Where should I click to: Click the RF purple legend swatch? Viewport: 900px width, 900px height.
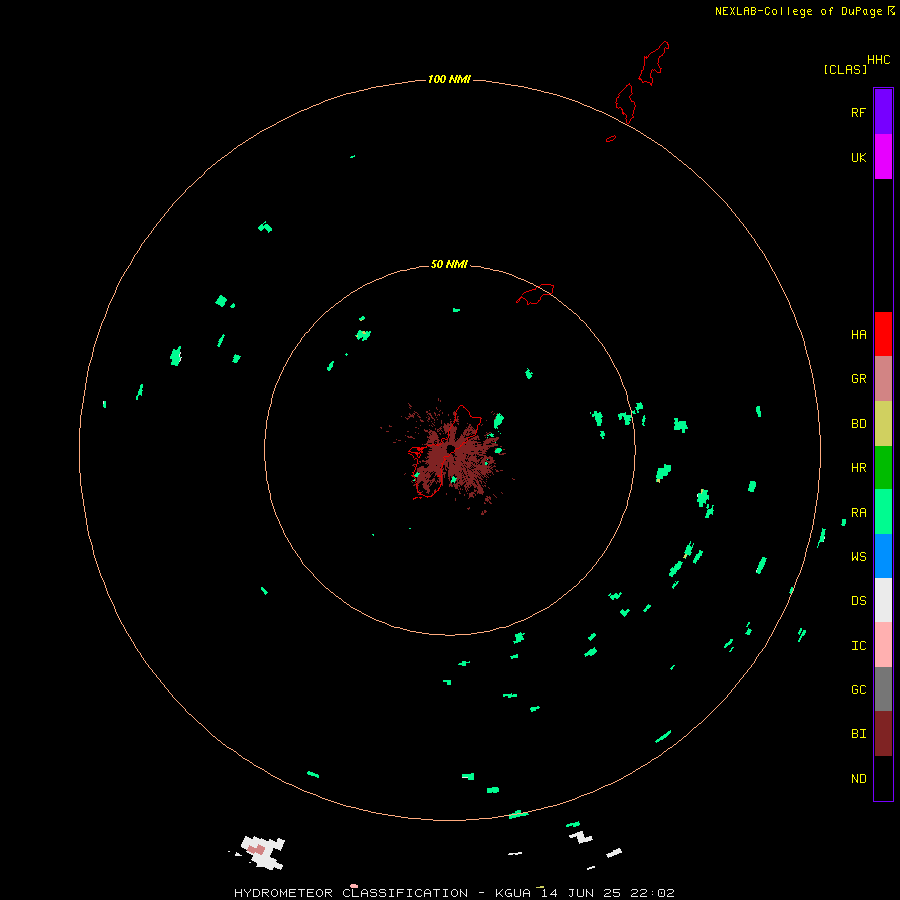[883, 112]
